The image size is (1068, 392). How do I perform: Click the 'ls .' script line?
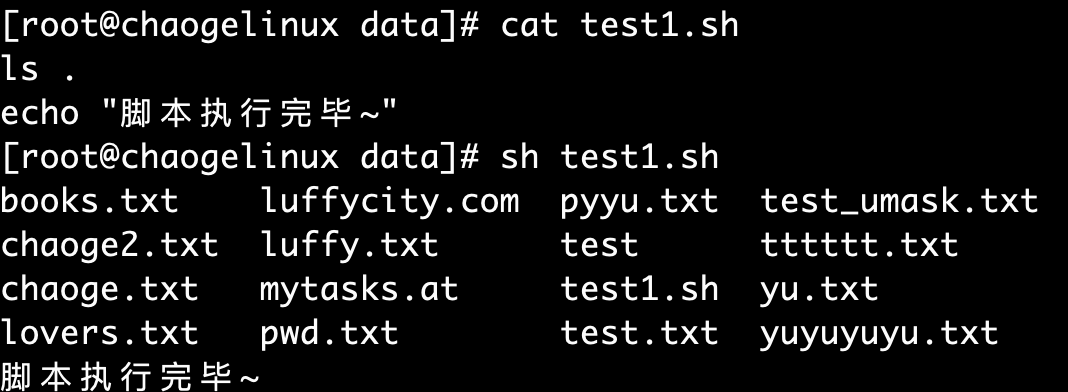38,69
